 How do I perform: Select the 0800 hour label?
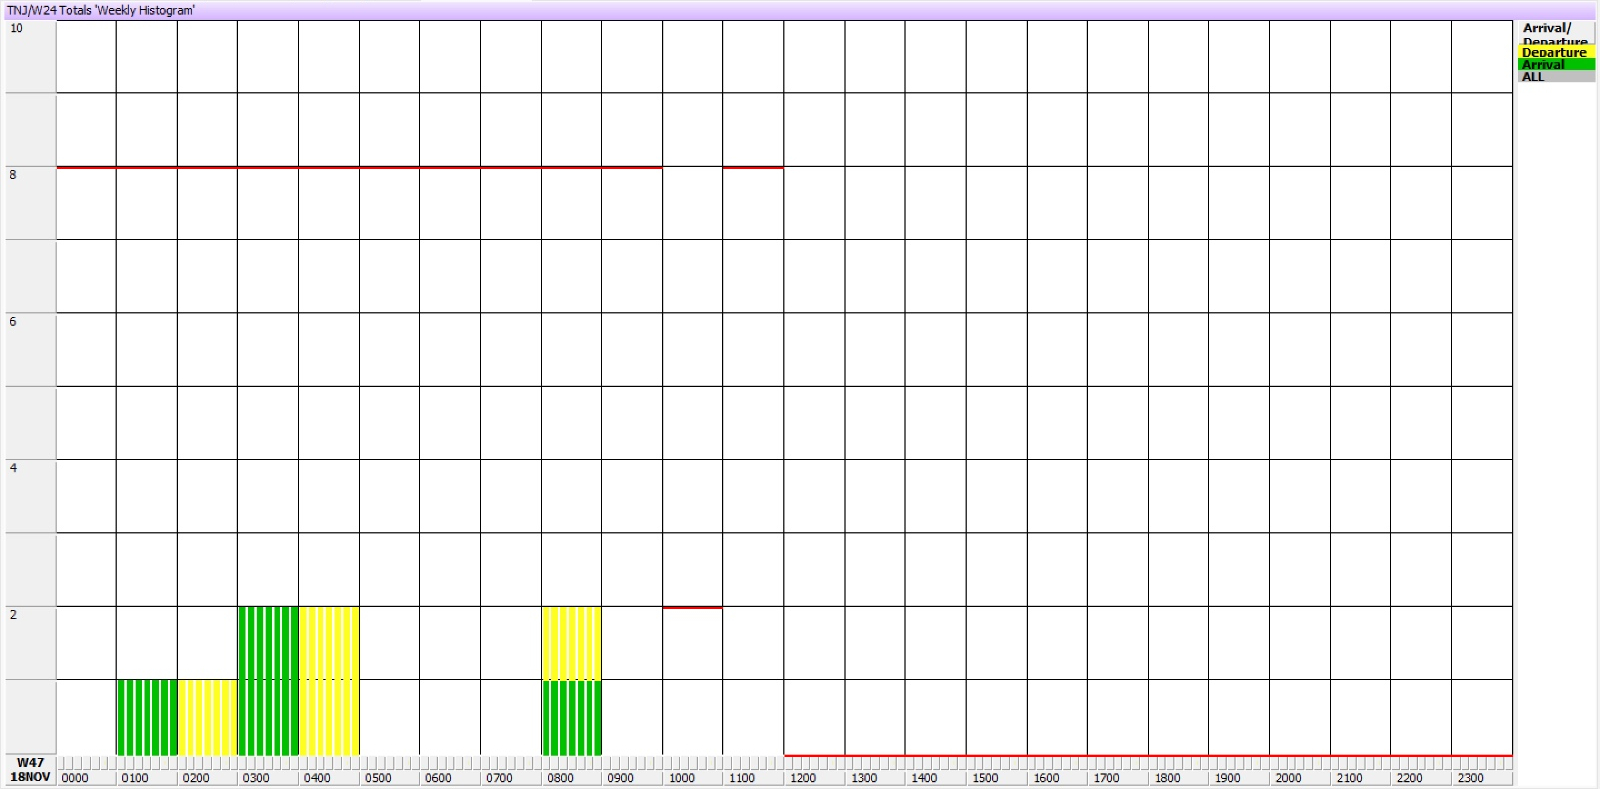[560, 778]
